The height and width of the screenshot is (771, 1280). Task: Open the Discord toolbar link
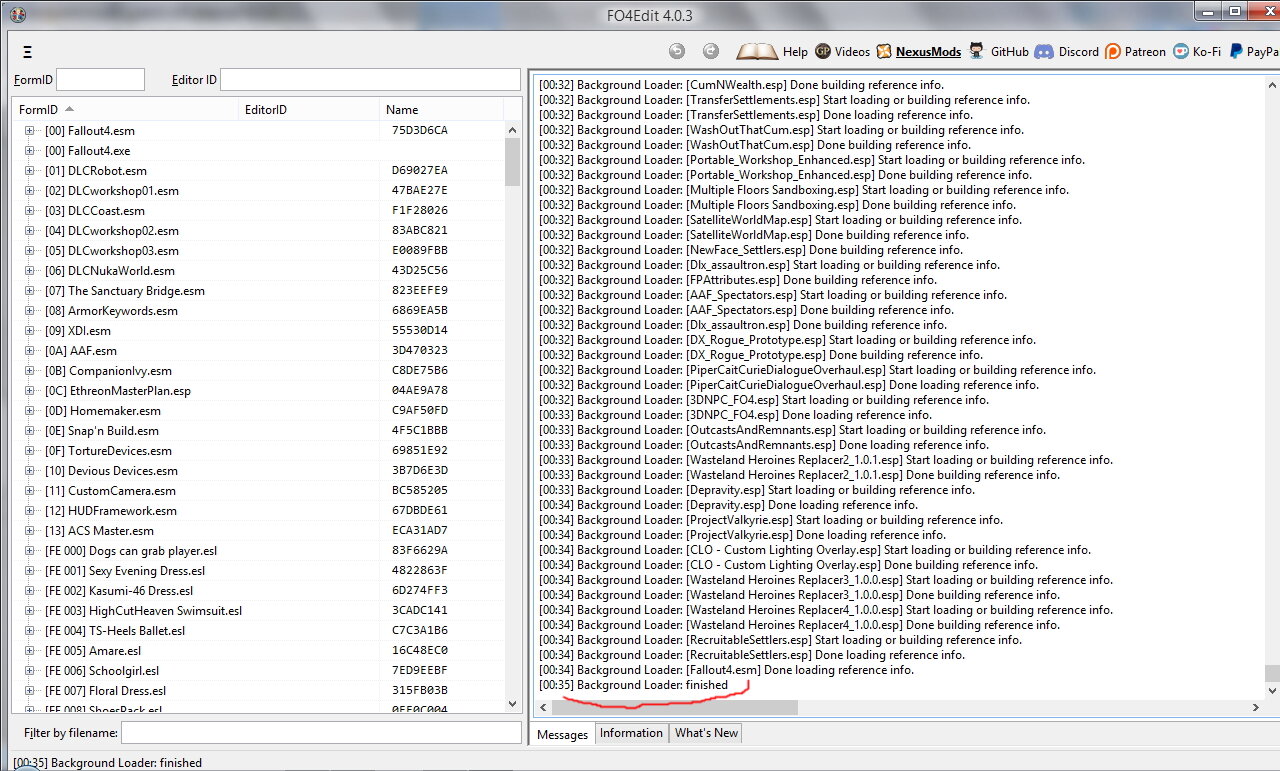(1067, 51)
